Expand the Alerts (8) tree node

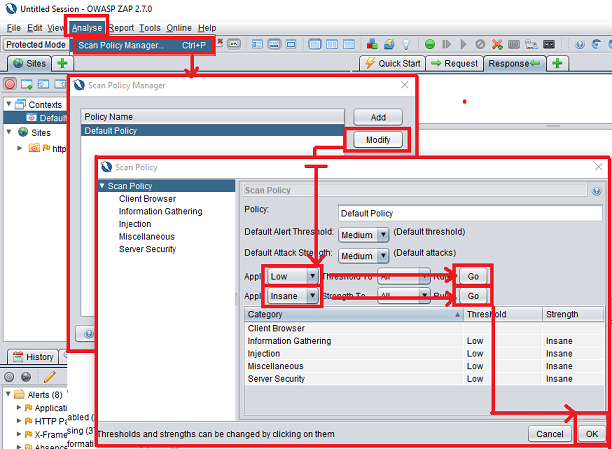[x=9, y=394]
